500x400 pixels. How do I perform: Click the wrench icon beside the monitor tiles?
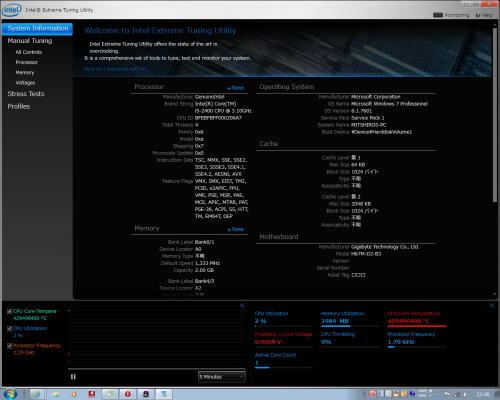tap(492, 306)
